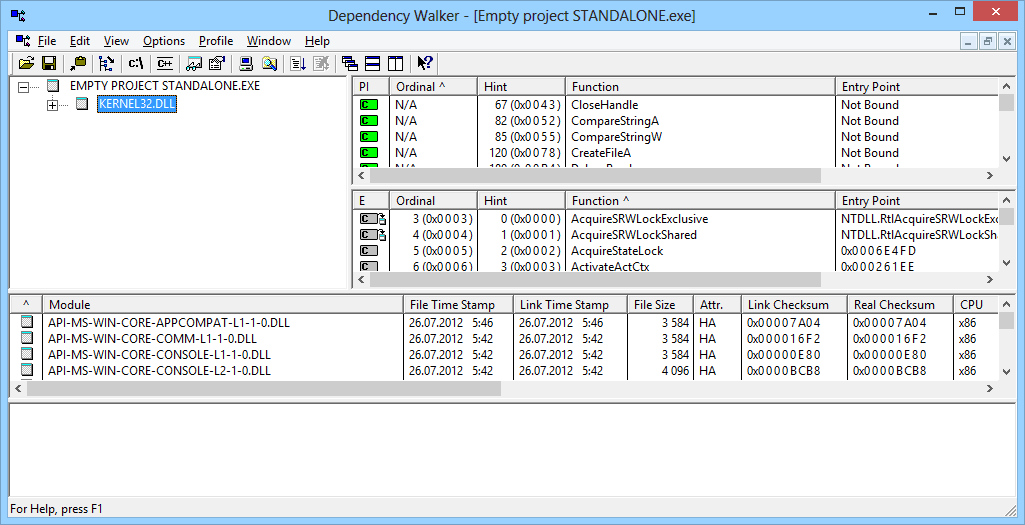Sort exports by Function column header
The image size is (1025, 525).
pos(700,201)
